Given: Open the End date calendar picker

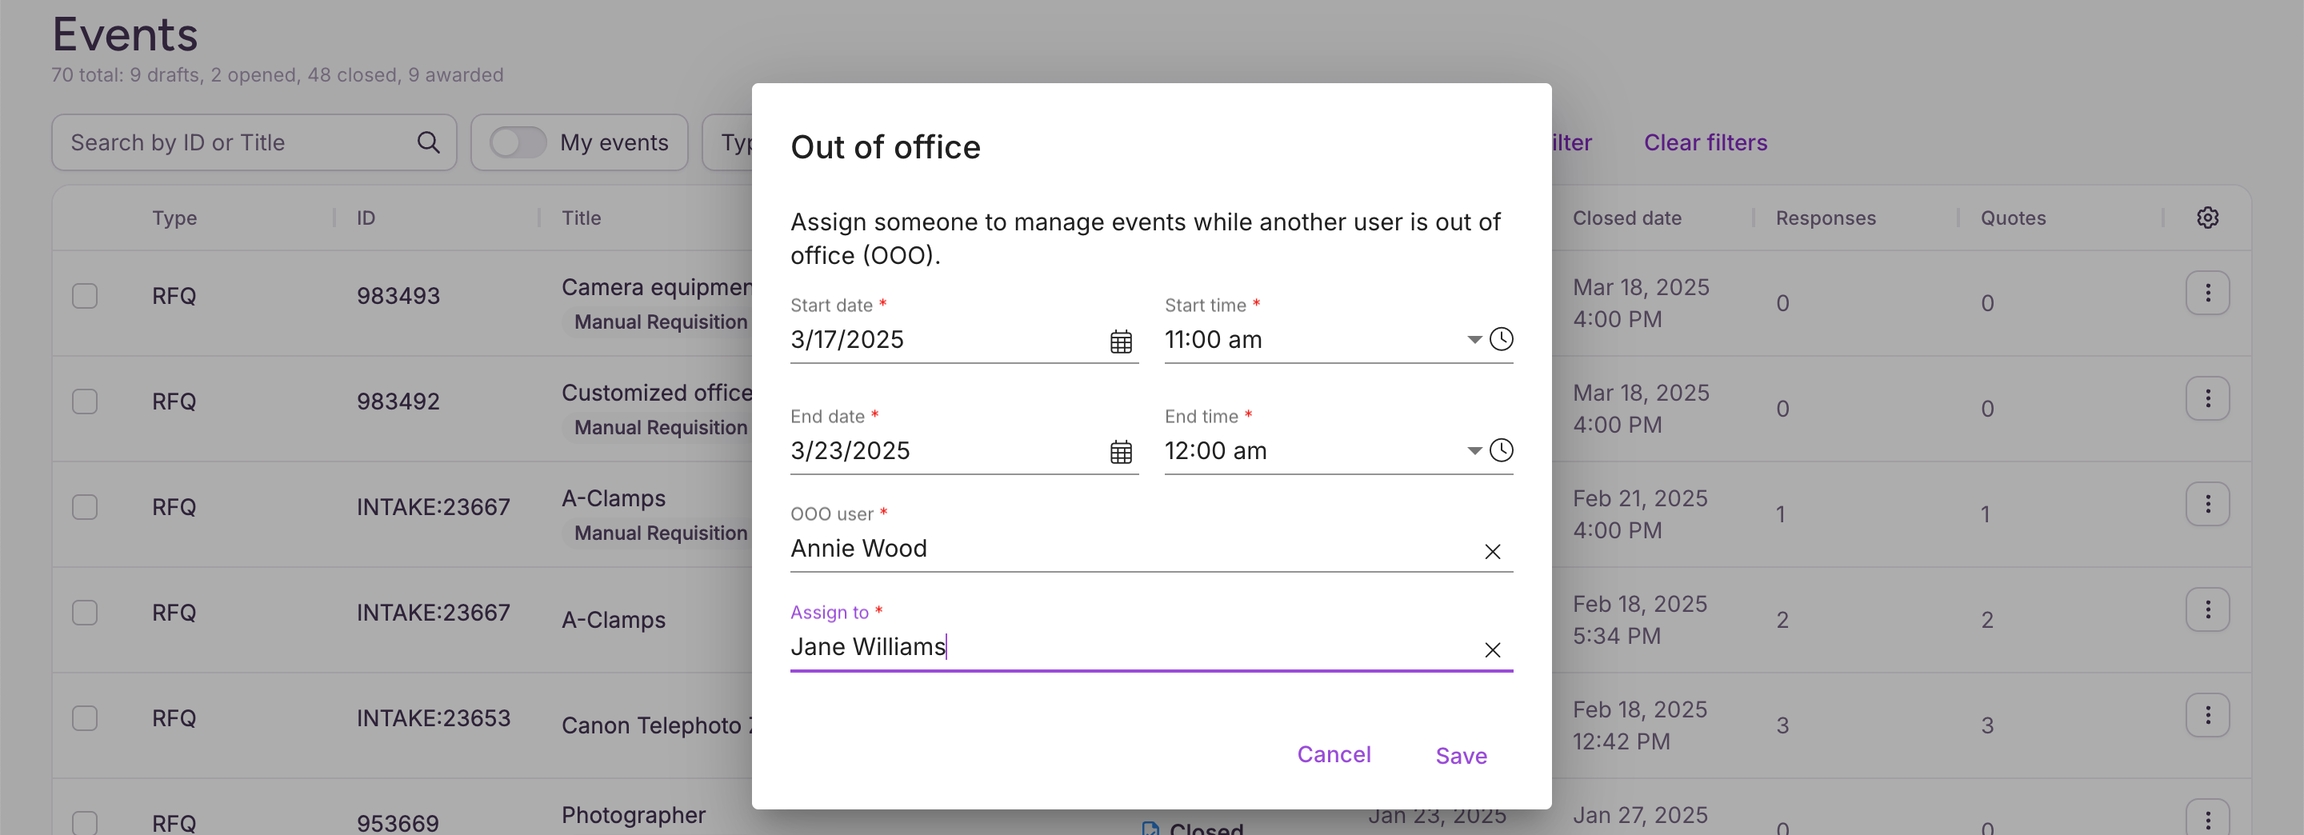Looking at the screenshot, I should pos(1120,453).
